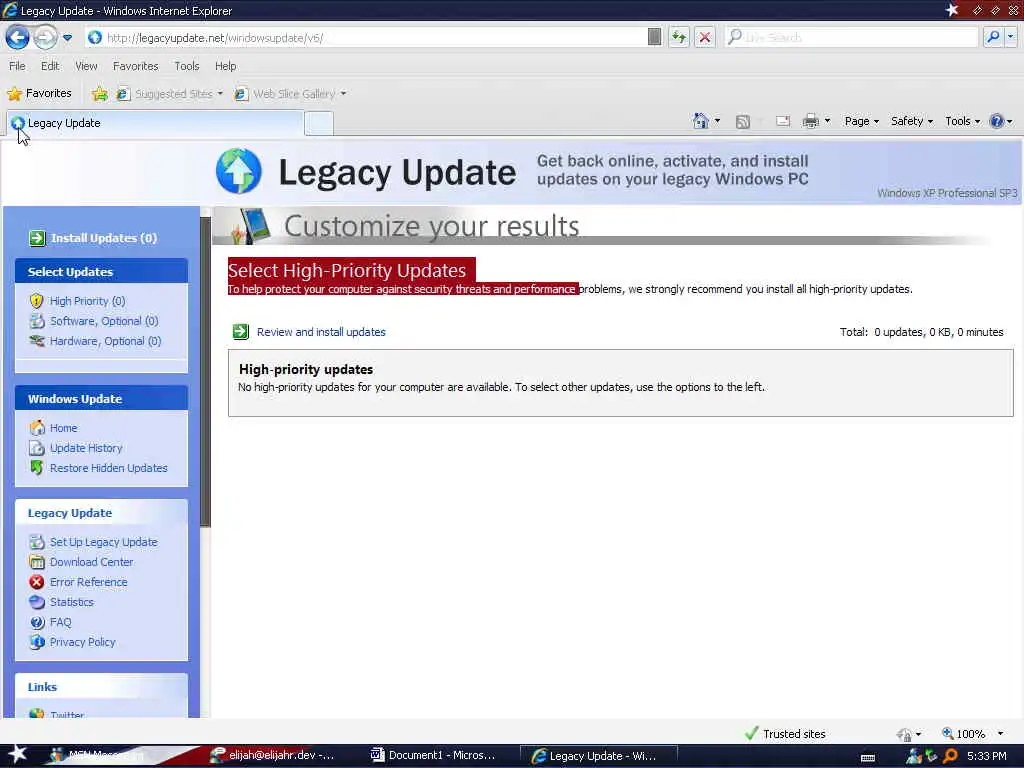Click the Read Mail icon
The width and height of the screenshot is (1024, 768).
pyautogui.click(x=783, y=121)
